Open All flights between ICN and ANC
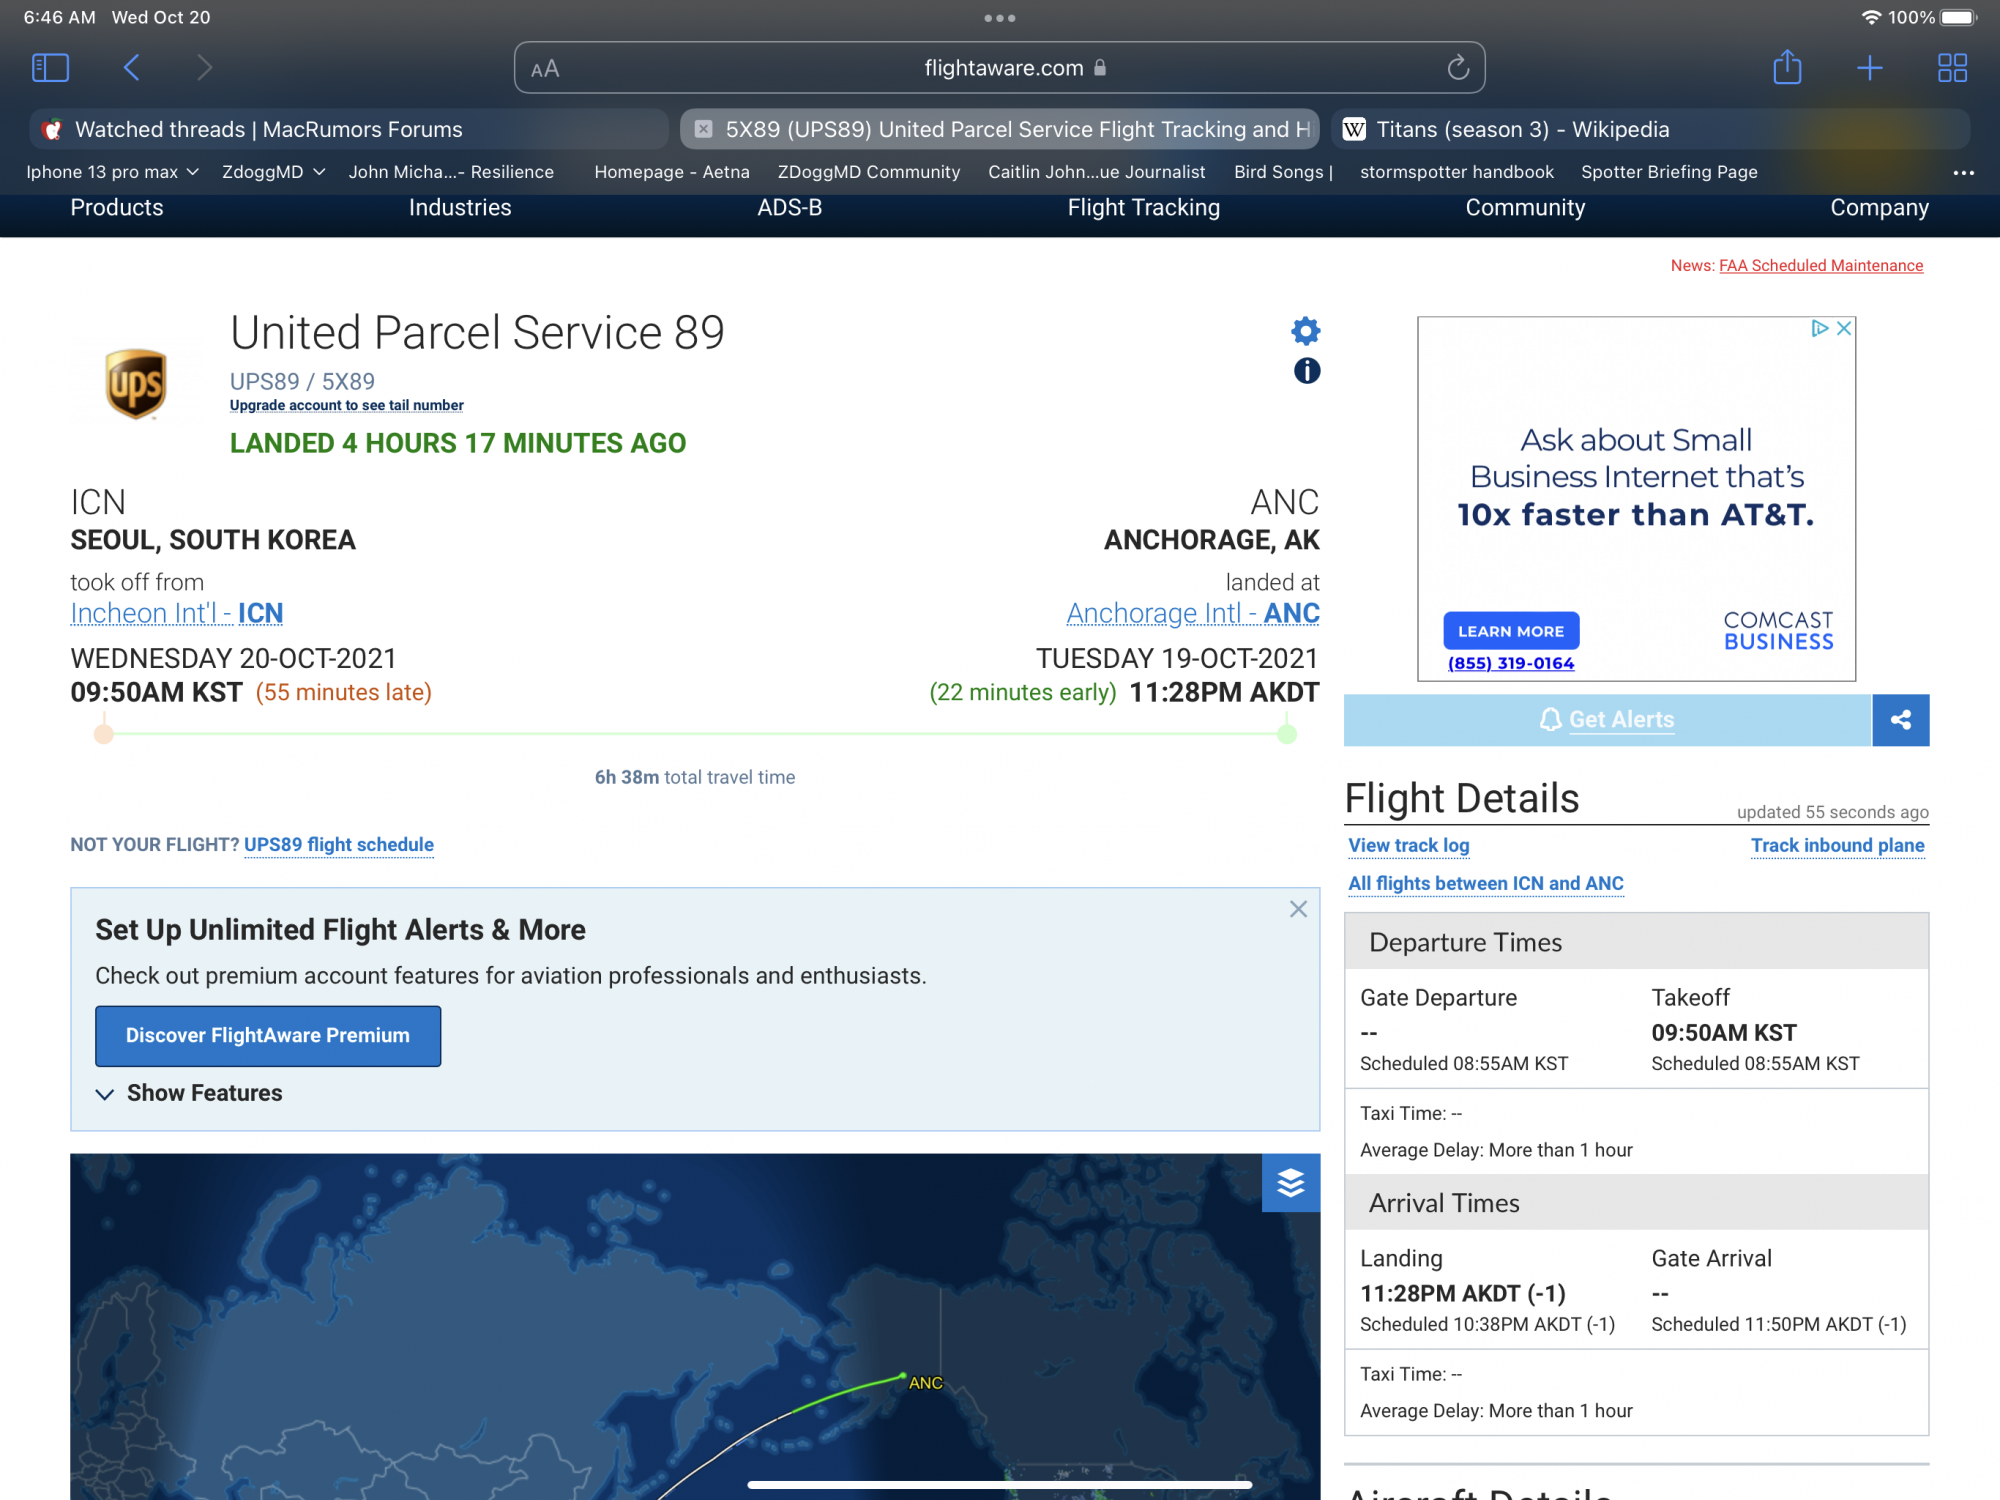Image resolution: width=2000 pixels, height=1500 pixels. pos(1486,883)
